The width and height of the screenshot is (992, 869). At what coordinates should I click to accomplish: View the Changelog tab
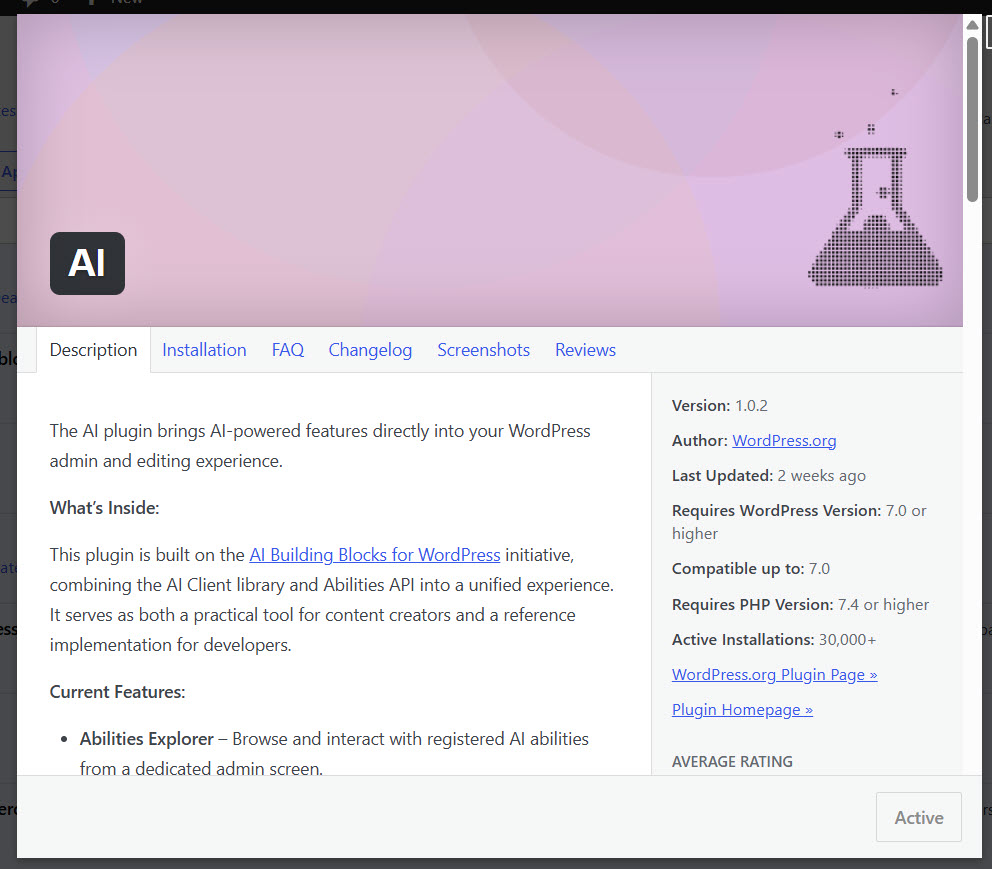click(370, 350)
